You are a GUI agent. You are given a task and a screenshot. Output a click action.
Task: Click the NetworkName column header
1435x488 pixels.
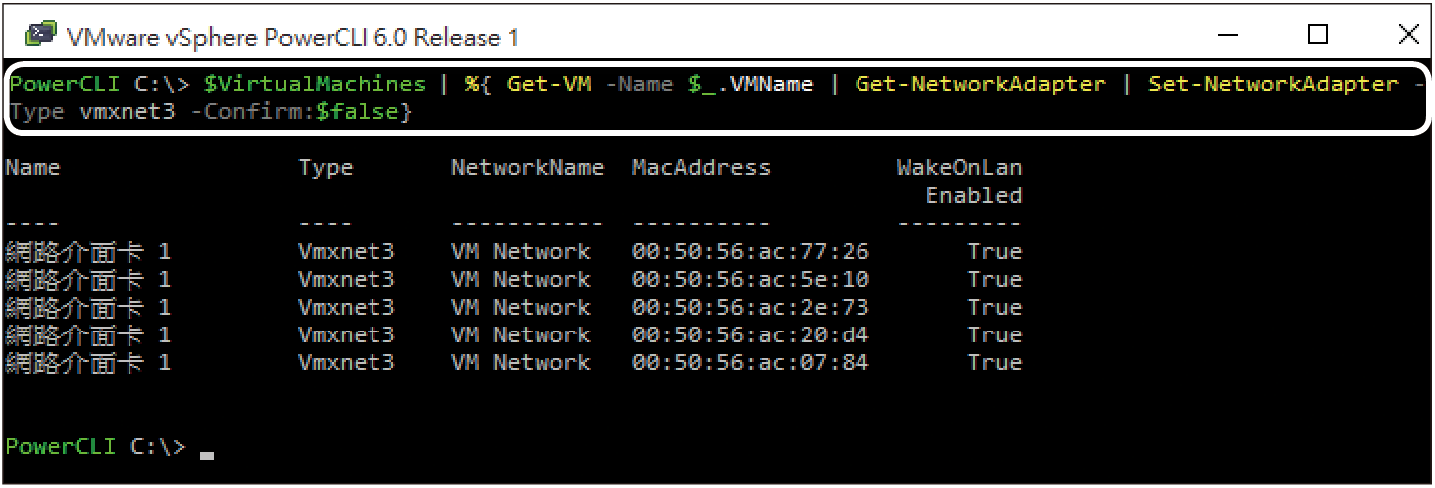tap(527, 168)
